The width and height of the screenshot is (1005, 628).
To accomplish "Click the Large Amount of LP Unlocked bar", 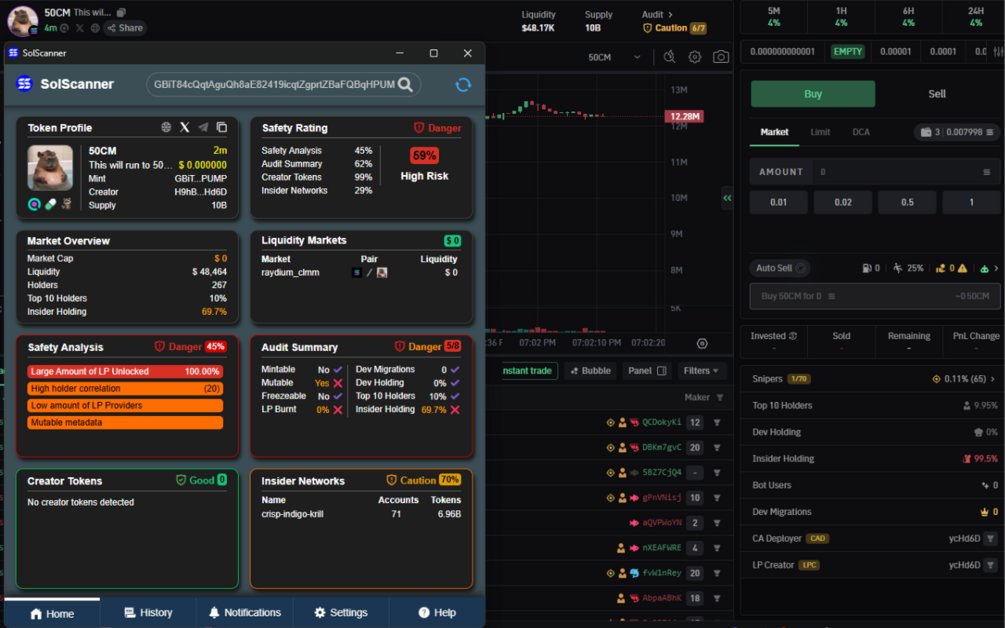I will click(x=126, y=372).
